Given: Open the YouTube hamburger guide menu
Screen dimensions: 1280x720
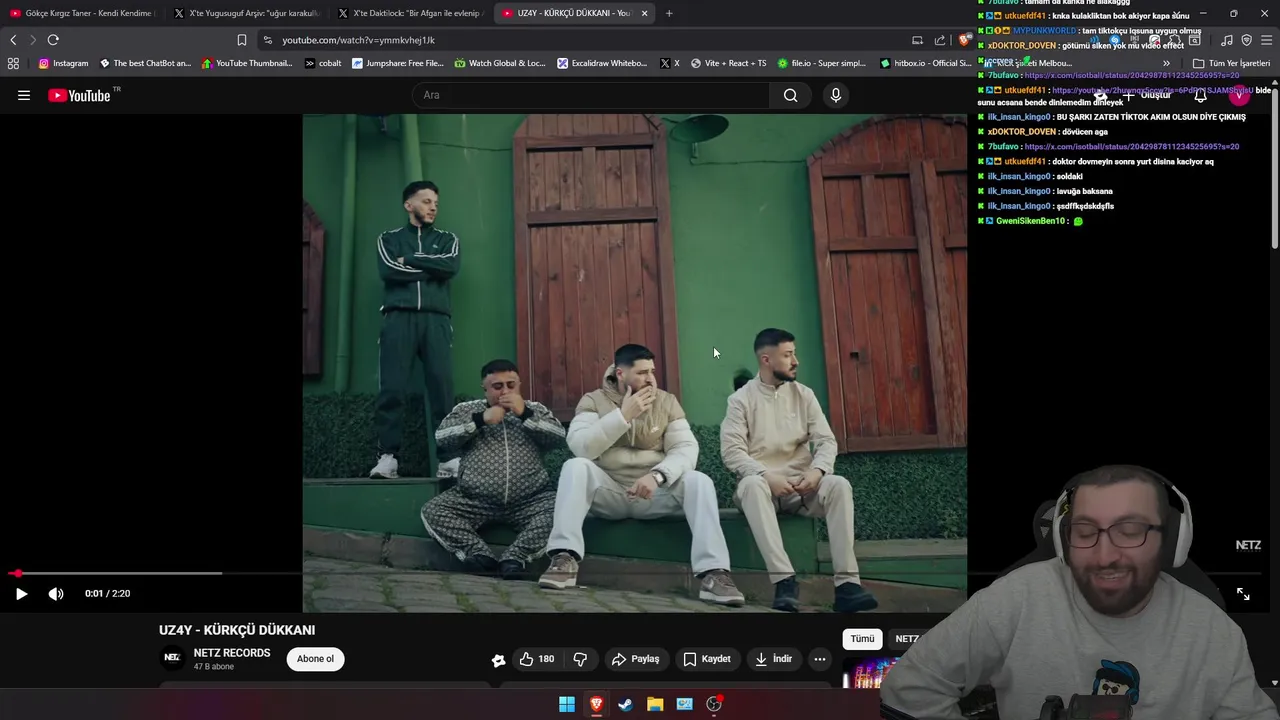Looking at the screenshot, I should click(x=24, y=95).
